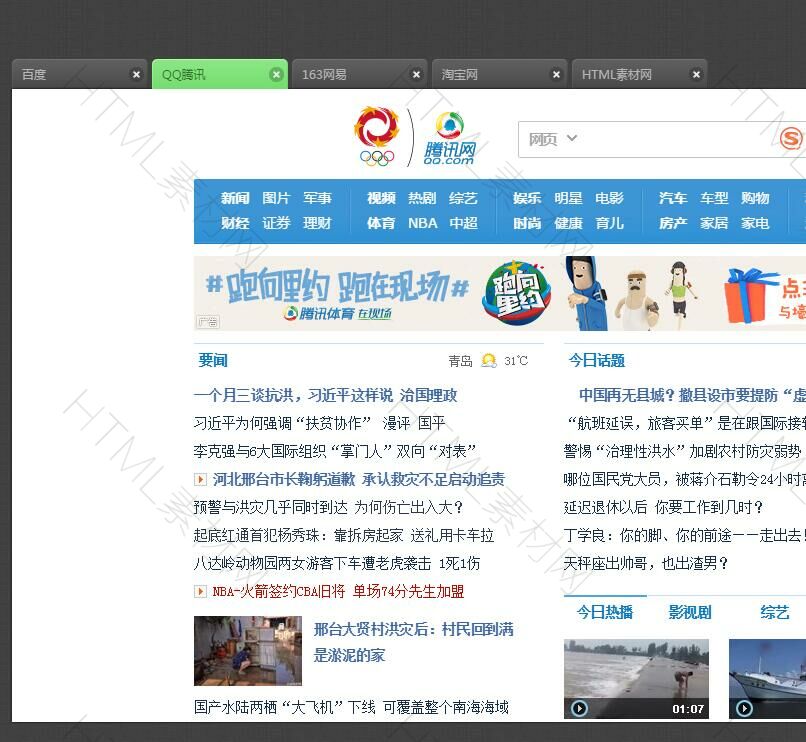The image size is (806, 742).
Task: Open the NBA navigation link
Action: [422, 223]
